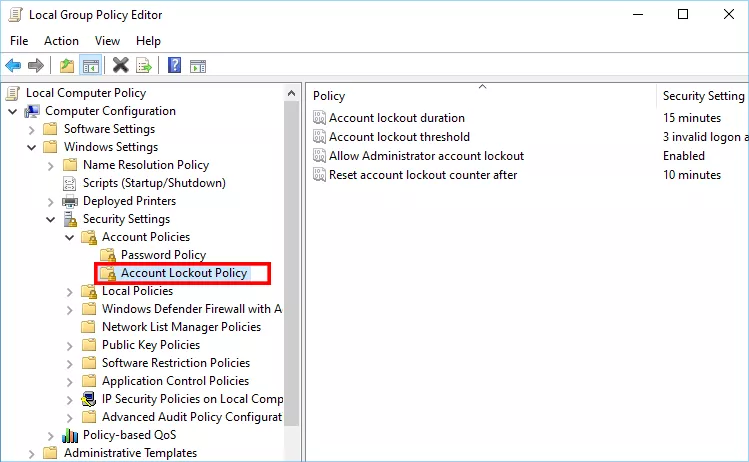The width and height of the screenshot is (749, 462).
Task: Click the Policy-based QoS chart icon
Action: coord(70,435)
